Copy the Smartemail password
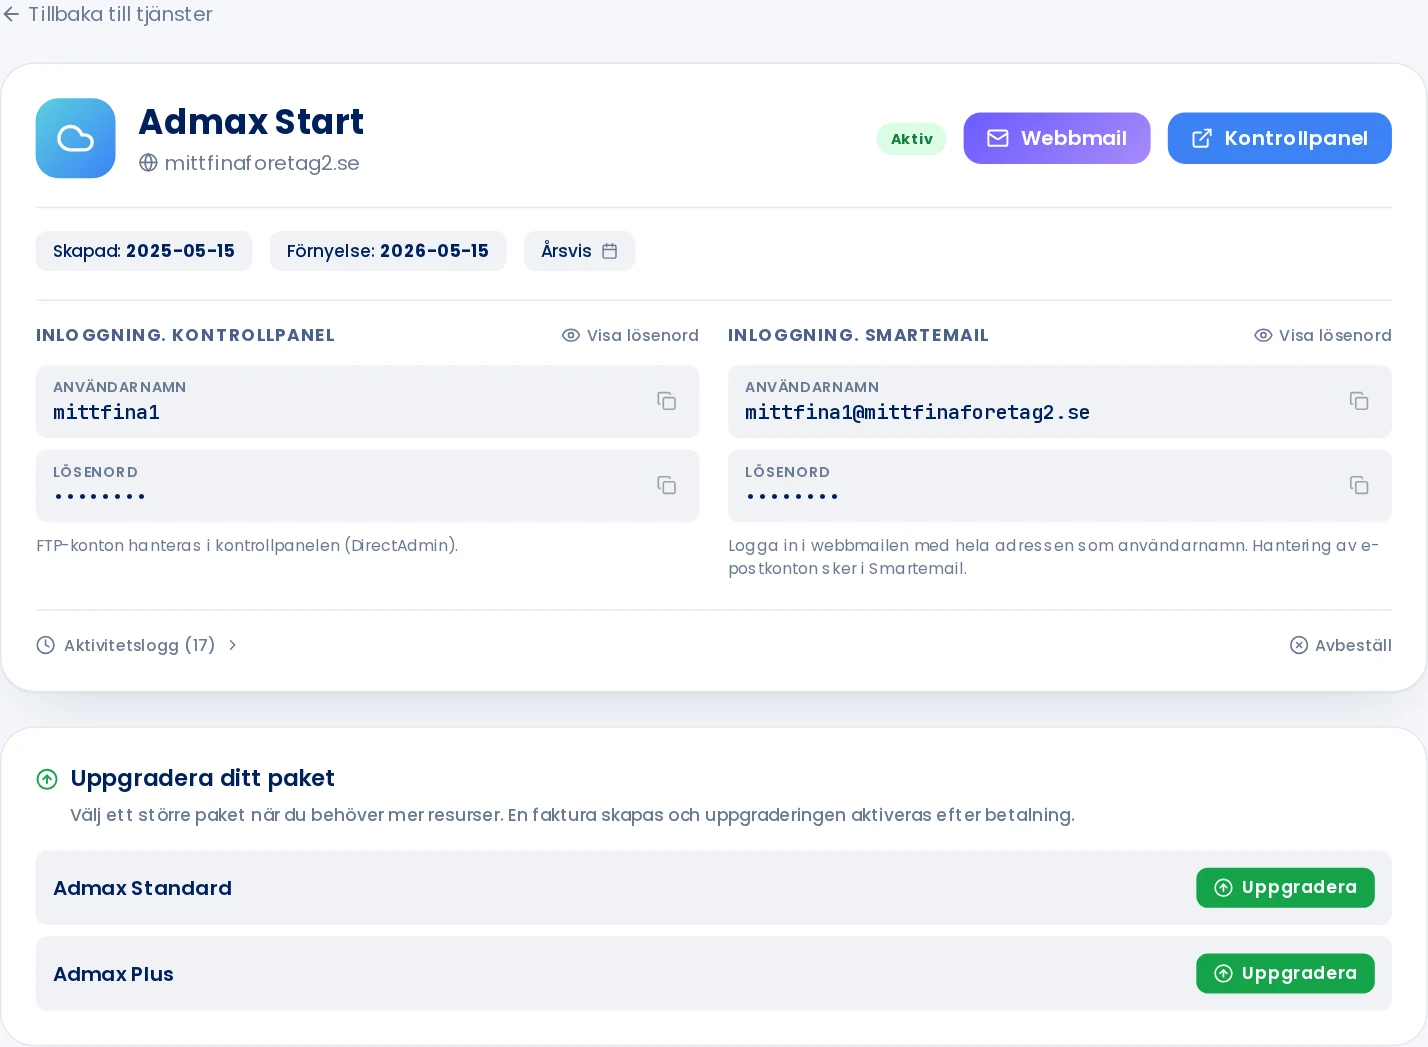Viewport: 1428px width, 1047px height. [x=1359, y=485]
